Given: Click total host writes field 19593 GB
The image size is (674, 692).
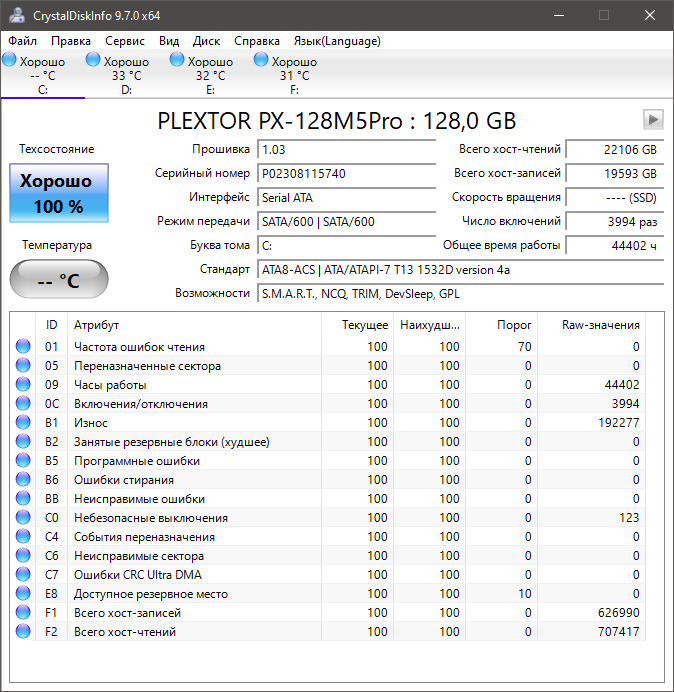Looking at the screenshot, I should [x=615, y=173].
